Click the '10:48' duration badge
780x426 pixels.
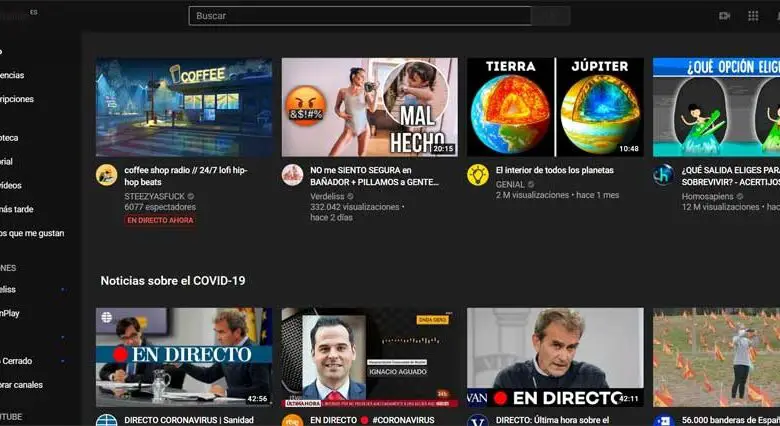(629, 149)
